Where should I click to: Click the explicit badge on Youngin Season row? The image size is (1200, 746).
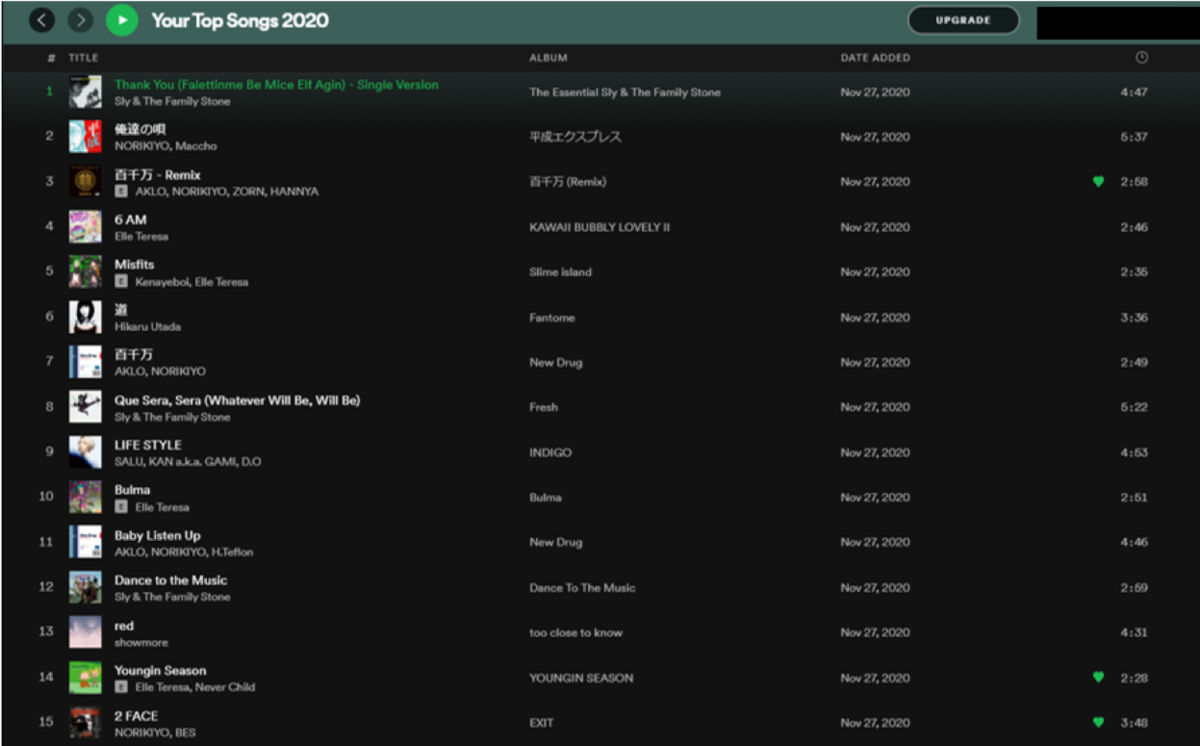[x=121, y=687]
